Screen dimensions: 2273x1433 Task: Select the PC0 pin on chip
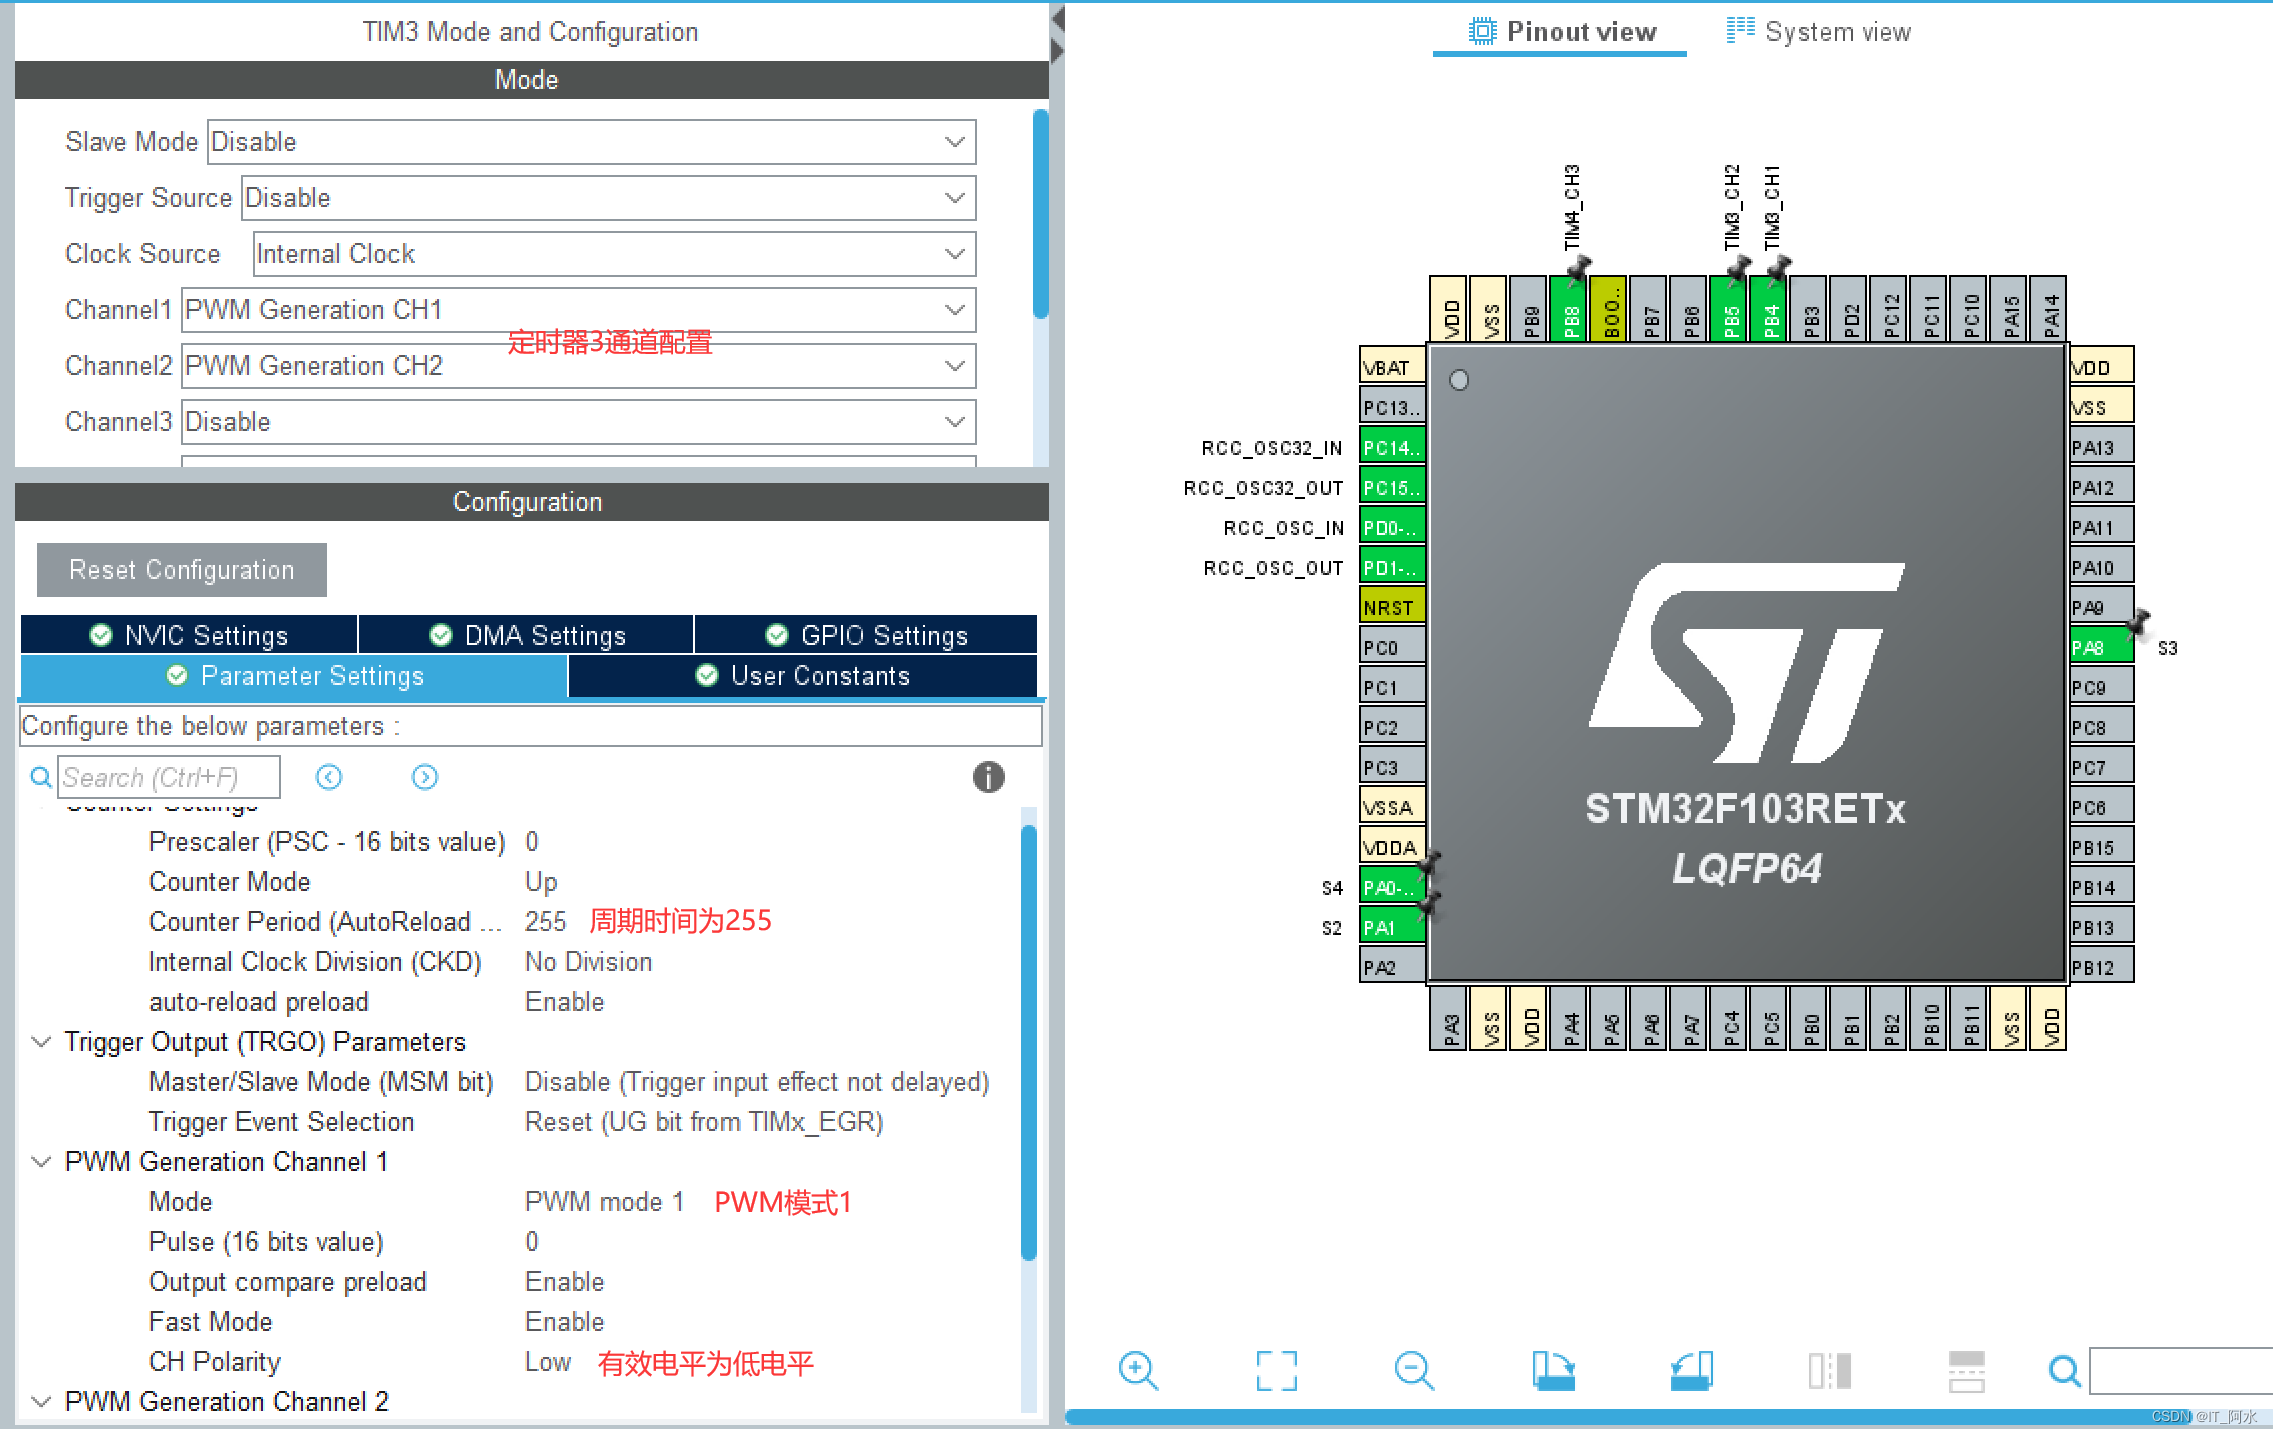click(1393, 647)
